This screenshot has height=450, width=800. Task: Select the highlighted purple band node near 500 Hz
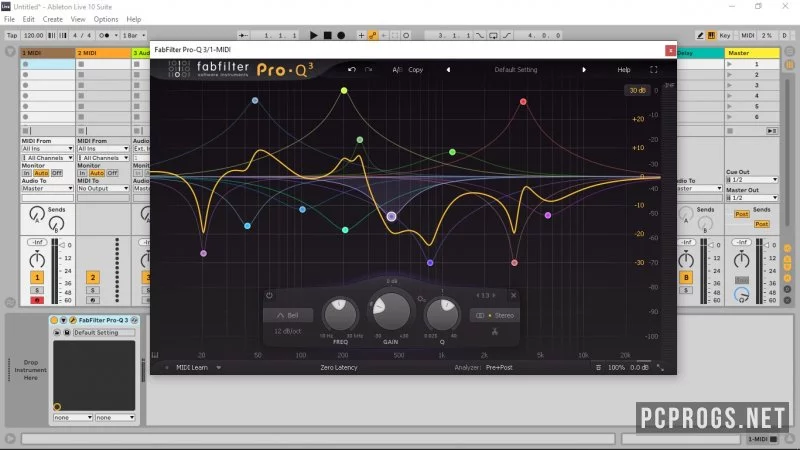(x=391, y=216)
